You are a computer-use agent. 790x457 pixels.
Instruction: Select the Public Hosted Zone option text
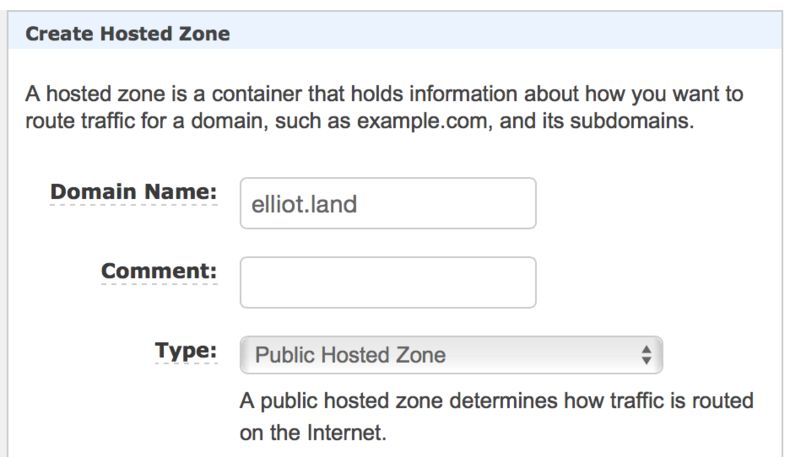pyautogui.click(x=350, y=355)
